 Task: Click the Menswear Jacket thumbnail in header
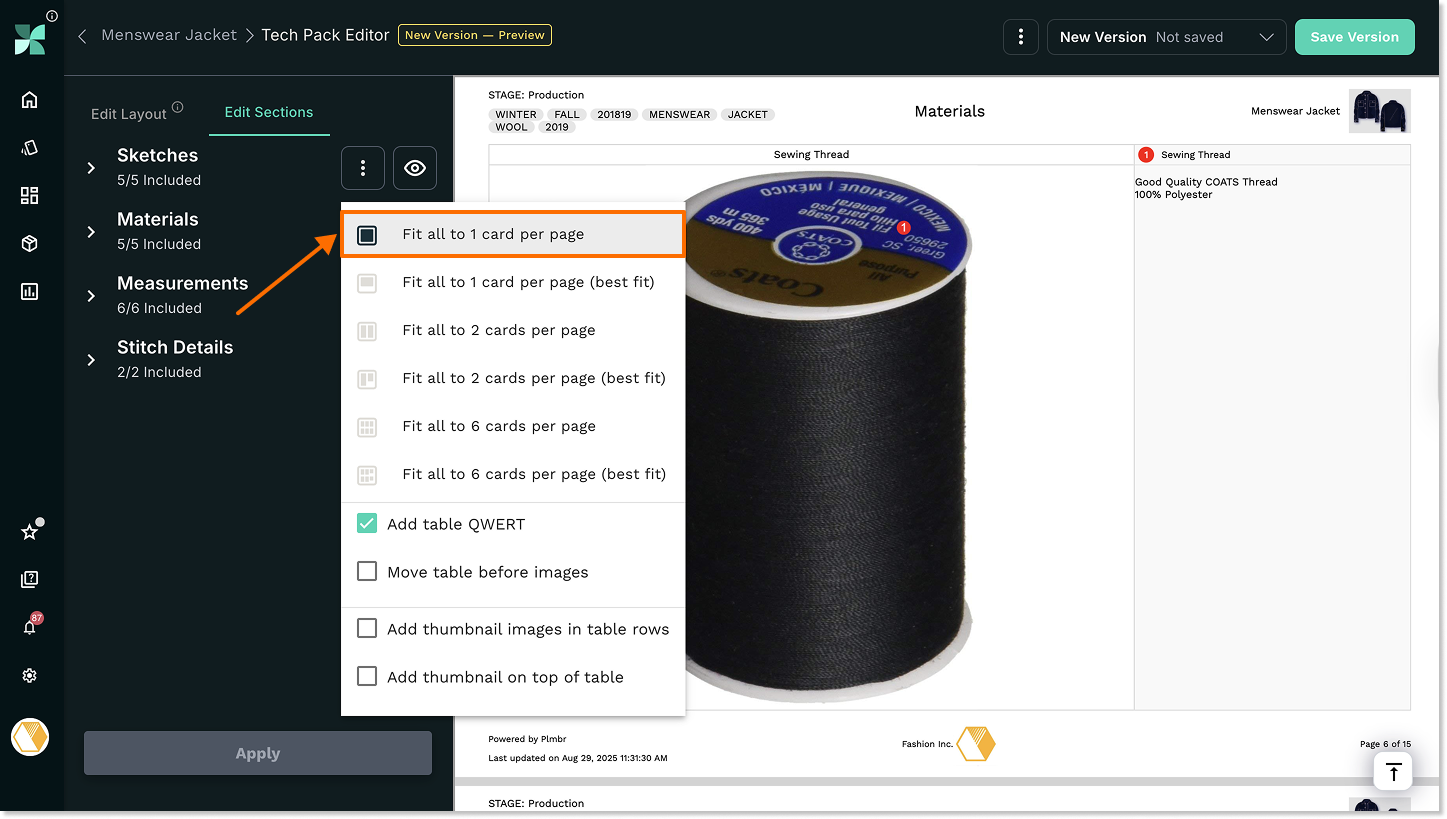click(x=1379, y=111)
